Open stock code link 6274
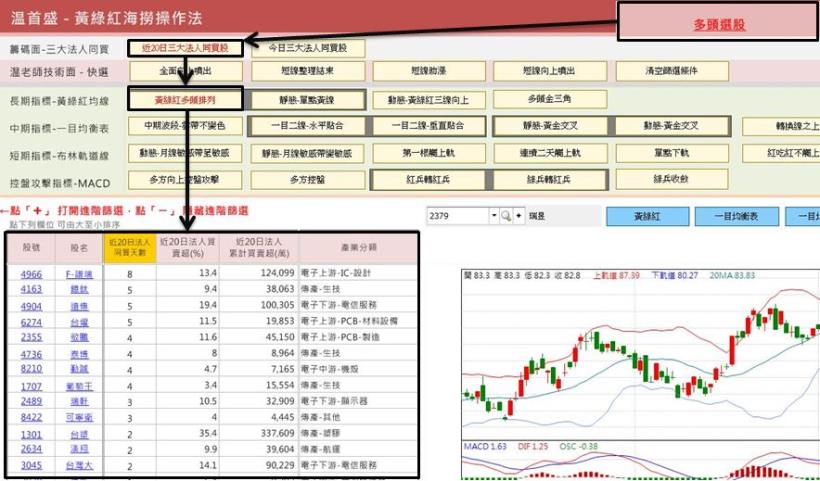This screenshot has width=820, height=481. pyautogui.click(x=31, y=323)
